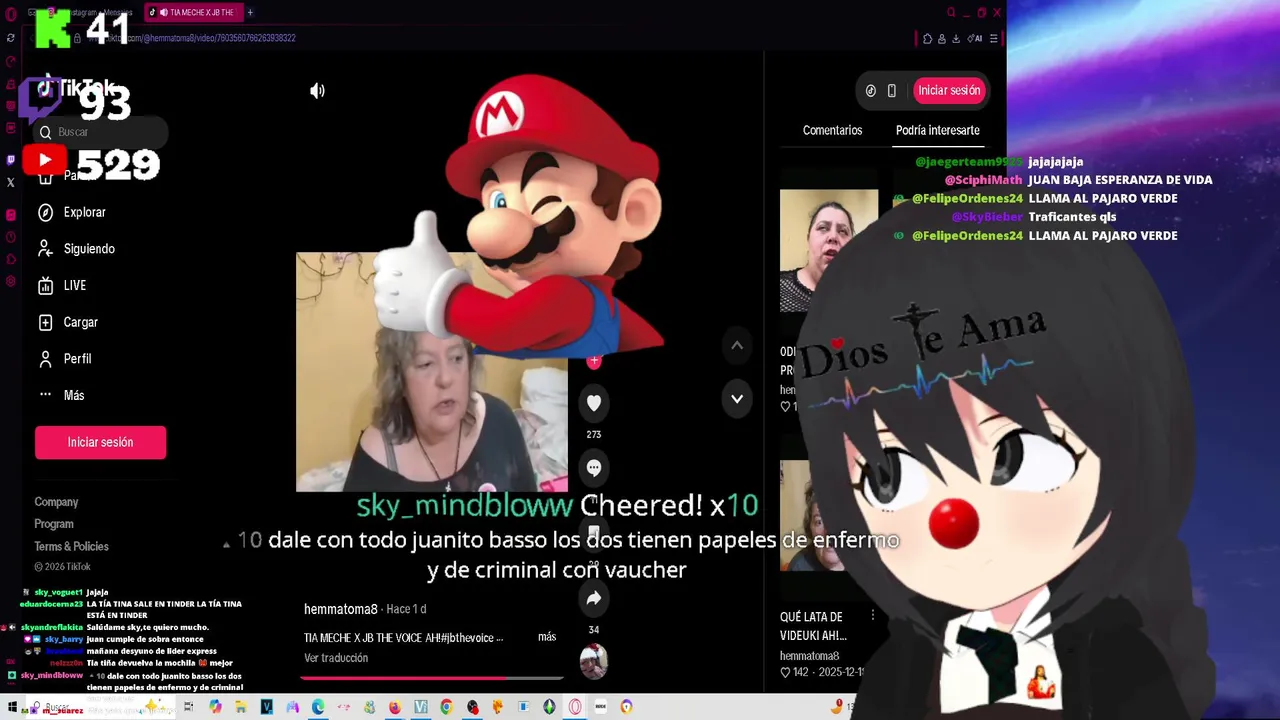Seek within the red video progress bar

pos(432,678)
